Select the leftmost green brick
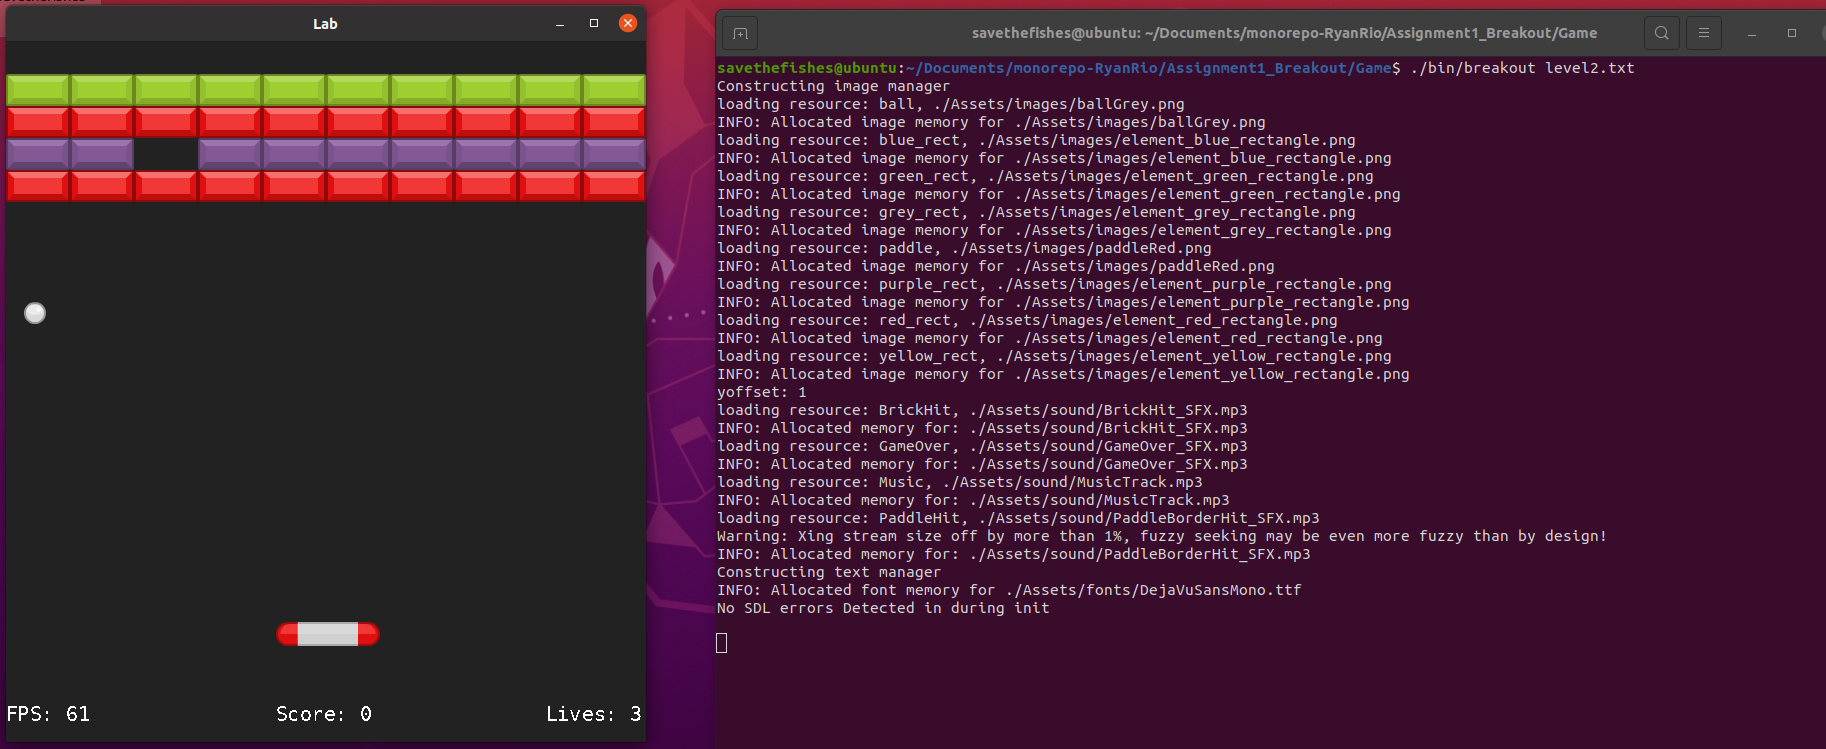The height and width of the screenshot is (749, 1826). tap(38, 90)
